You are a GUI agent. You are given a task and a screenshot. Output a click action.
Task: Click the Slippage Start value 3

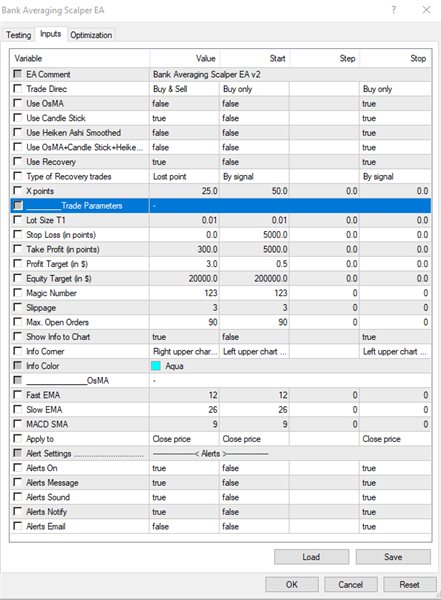click(x=255, y=308)
